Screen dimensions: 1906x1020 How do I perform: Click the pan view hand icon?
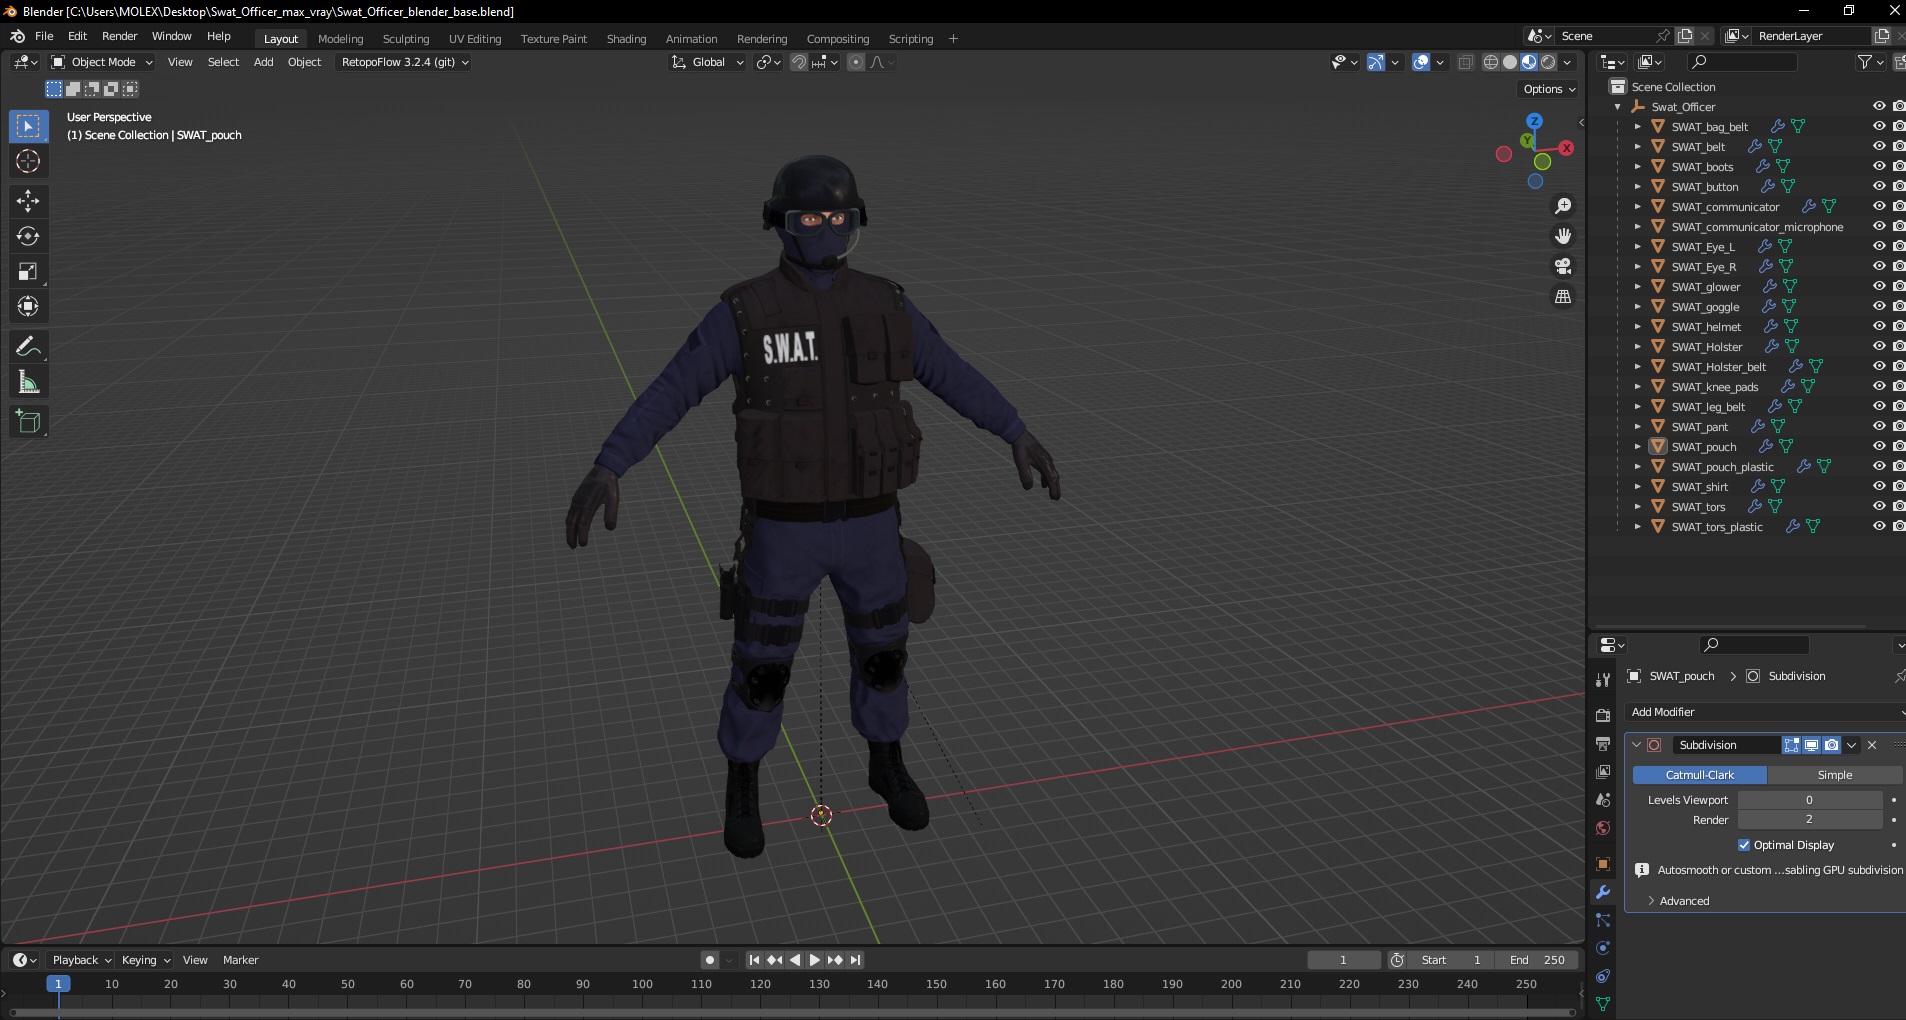[x=1563, y=236]
